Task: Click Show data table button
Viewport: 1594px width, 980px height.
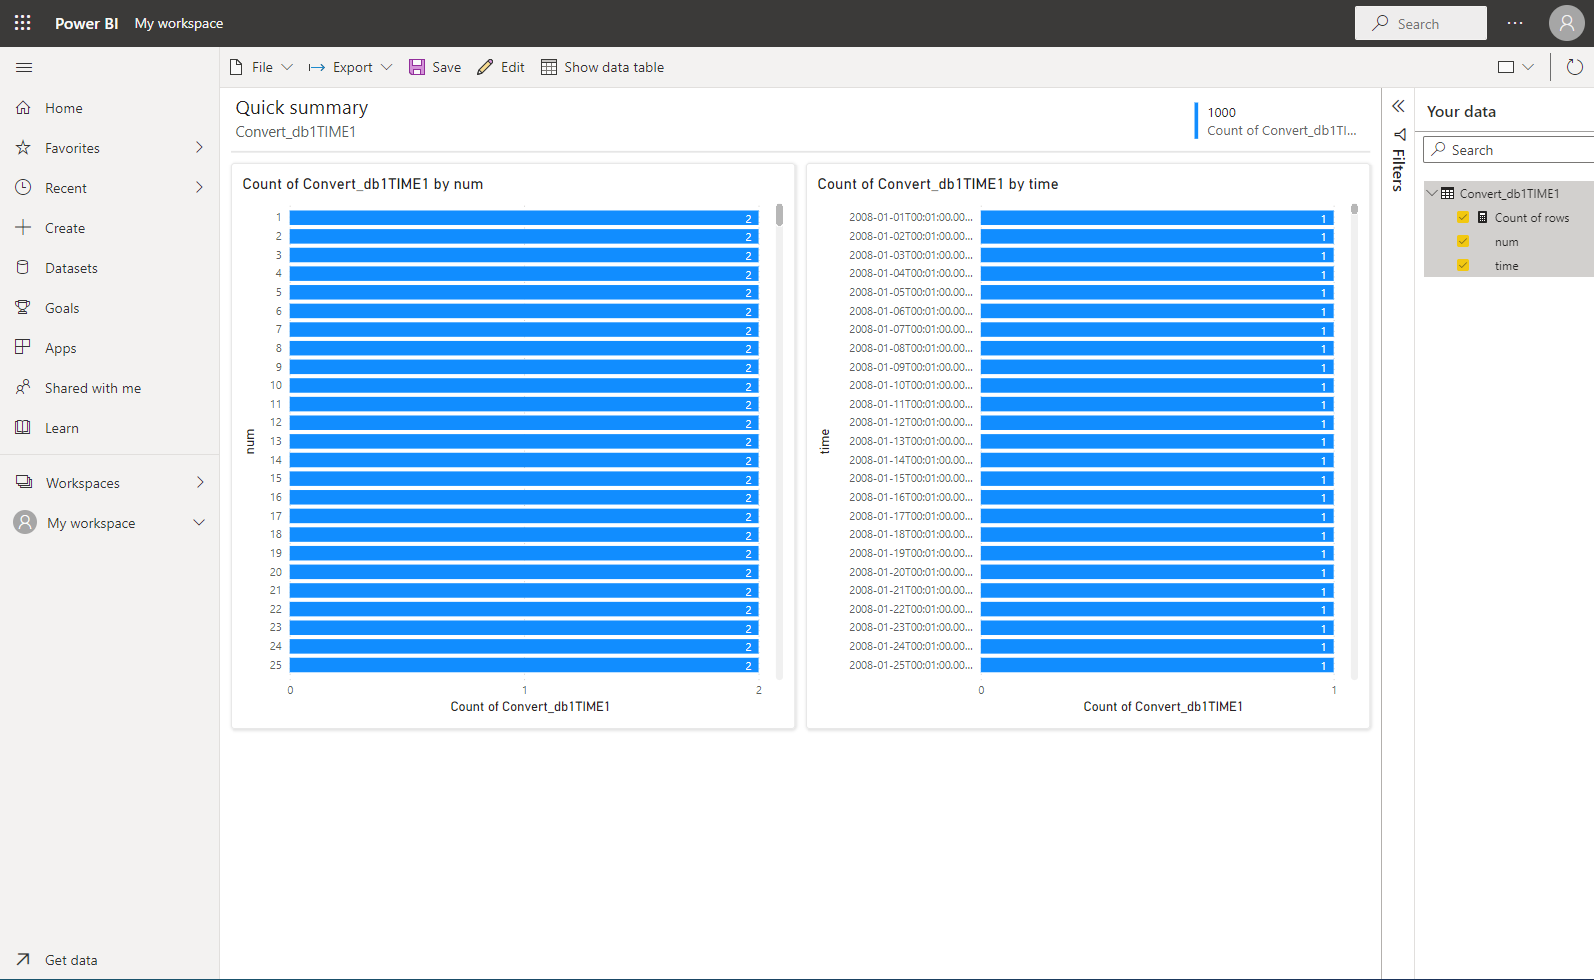Action: click(603, 67)
